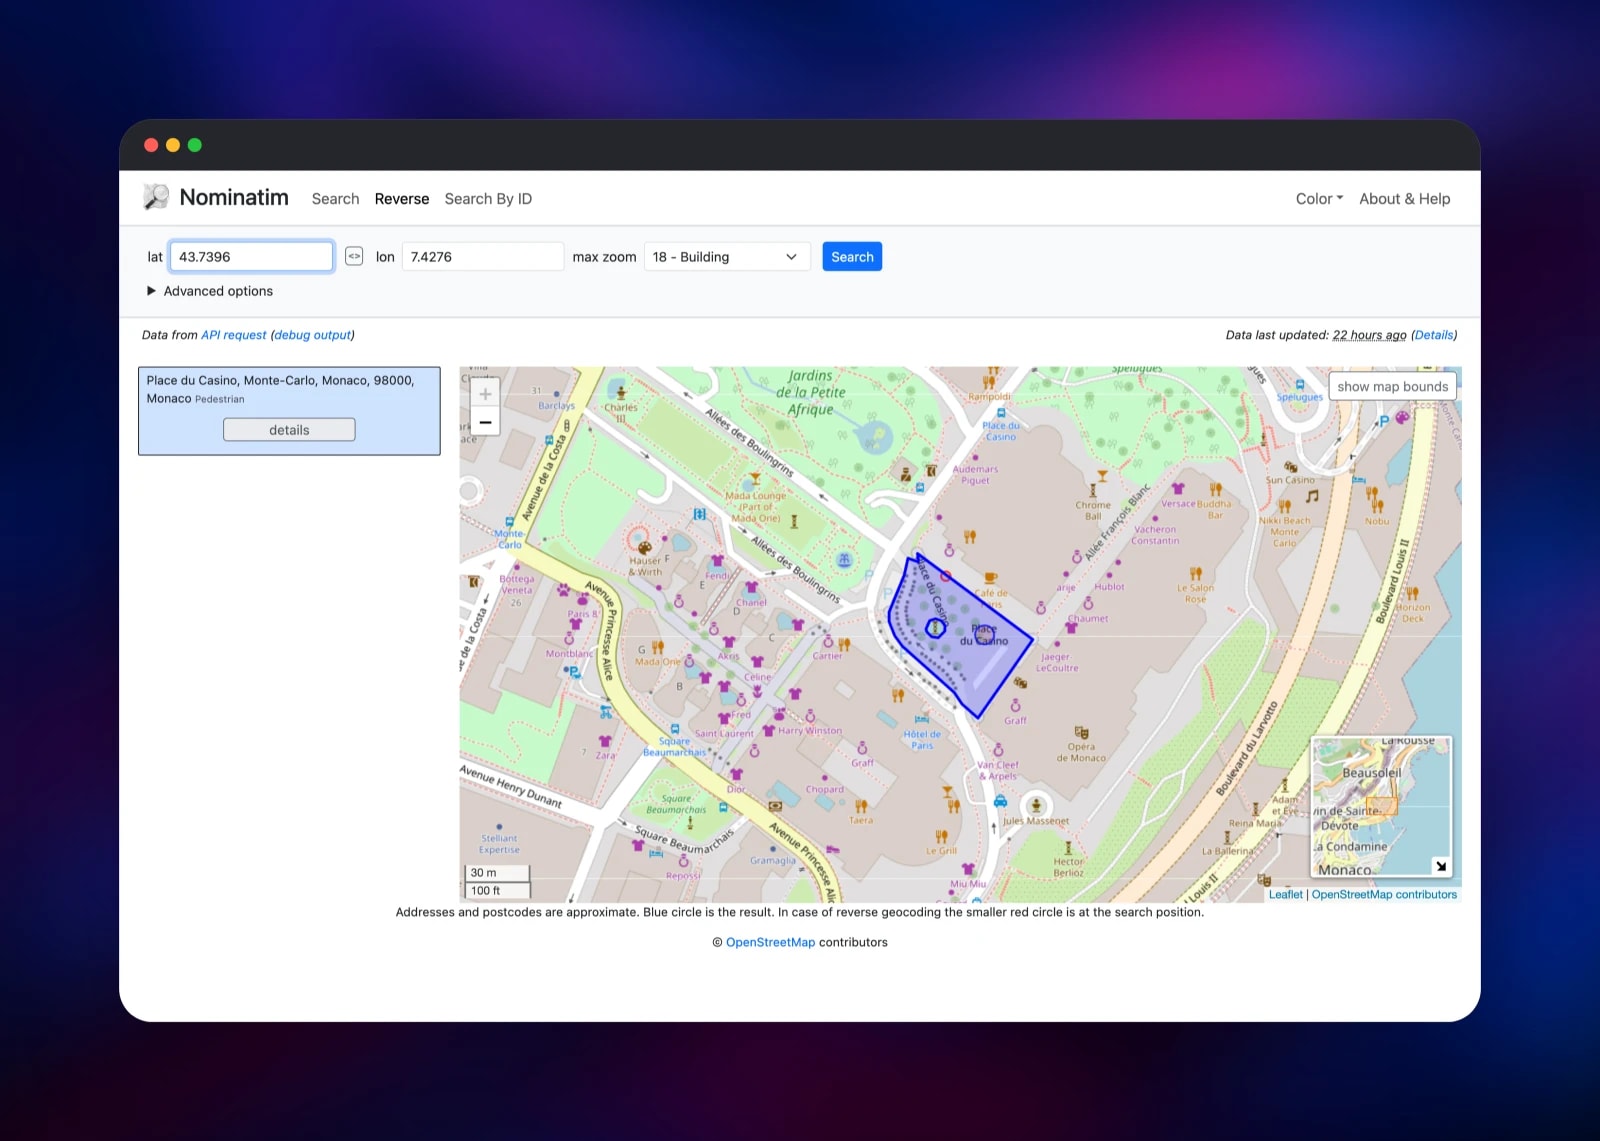This screenshot has height=1141, width=1600.
Task: Select the Place du Casino result text
Action: pyautogui.click(x=280, y=389)
